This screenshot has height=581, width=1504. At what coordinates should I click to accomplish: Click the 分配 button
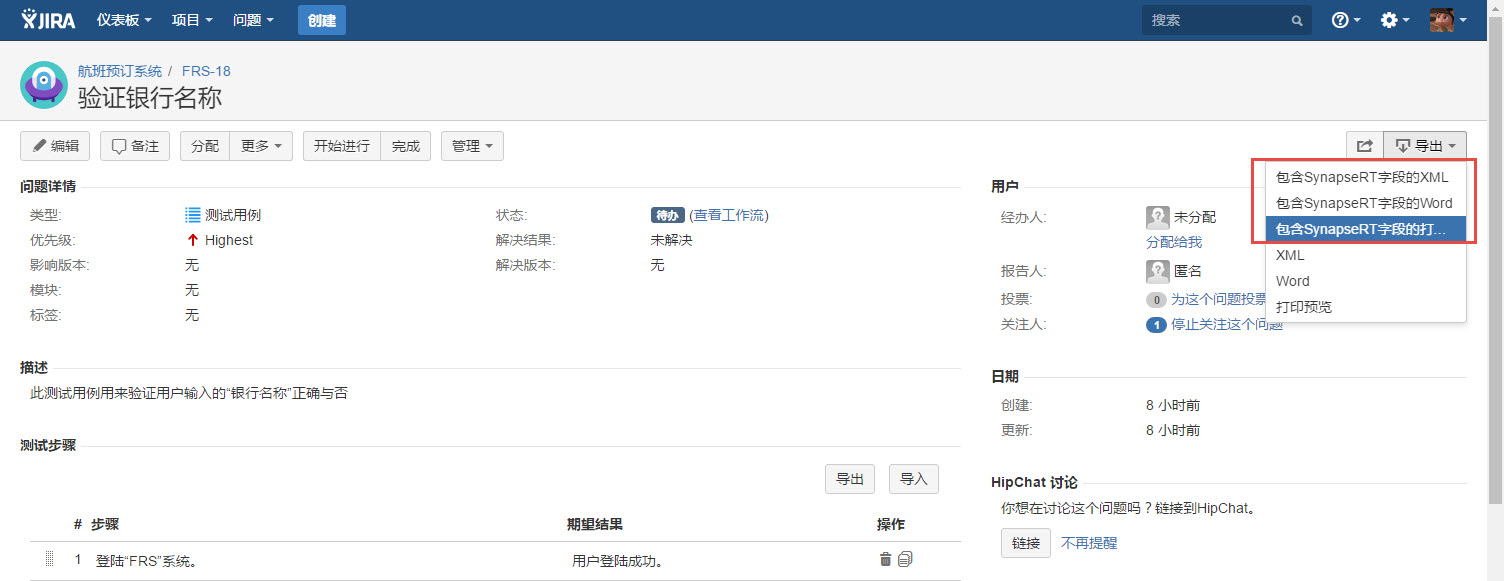(205, 146)
